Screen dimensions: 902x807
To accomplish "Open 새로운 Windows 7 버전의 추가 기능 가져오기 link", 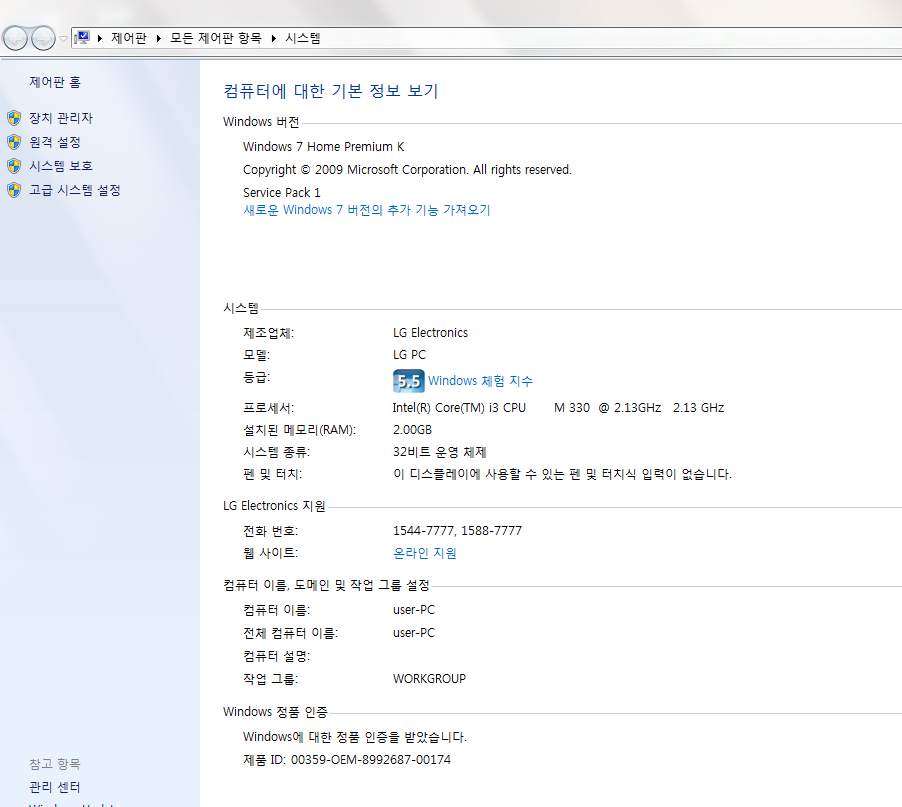I will (367, 210).
